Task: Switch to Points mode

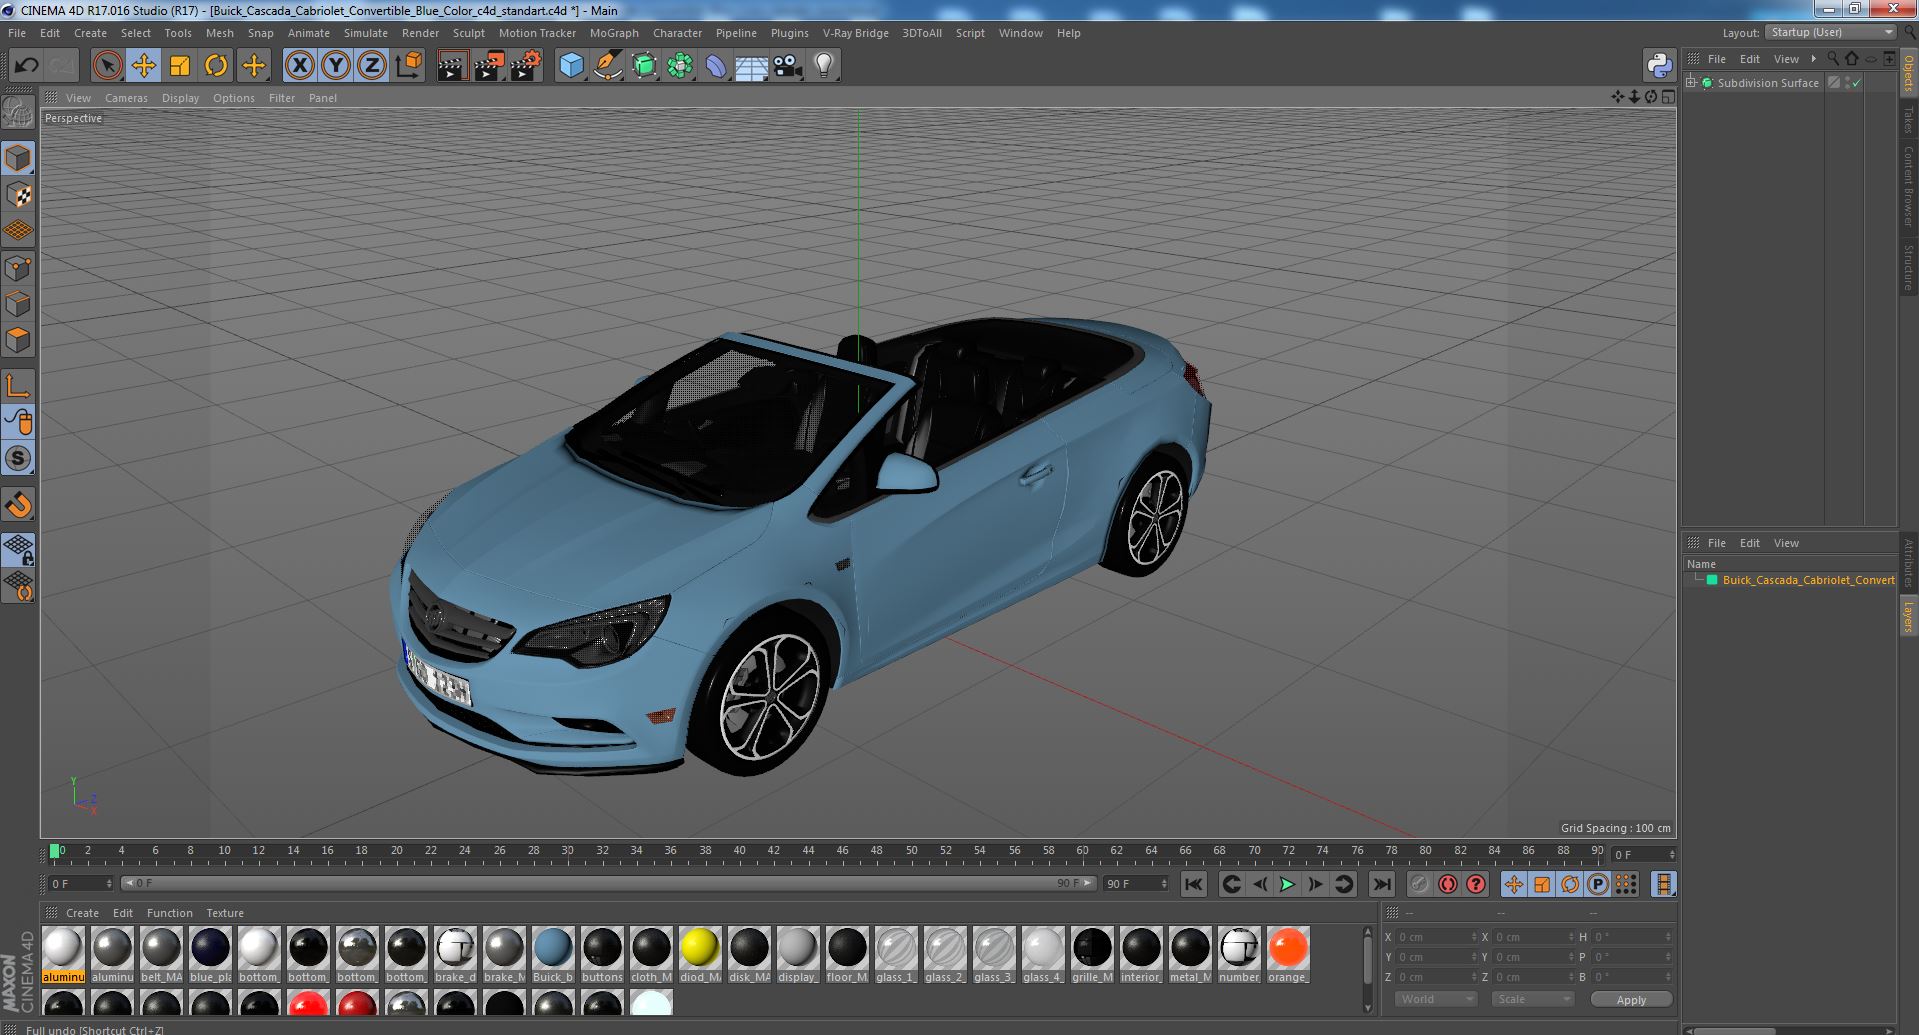Action: click(x=19, y=268)
